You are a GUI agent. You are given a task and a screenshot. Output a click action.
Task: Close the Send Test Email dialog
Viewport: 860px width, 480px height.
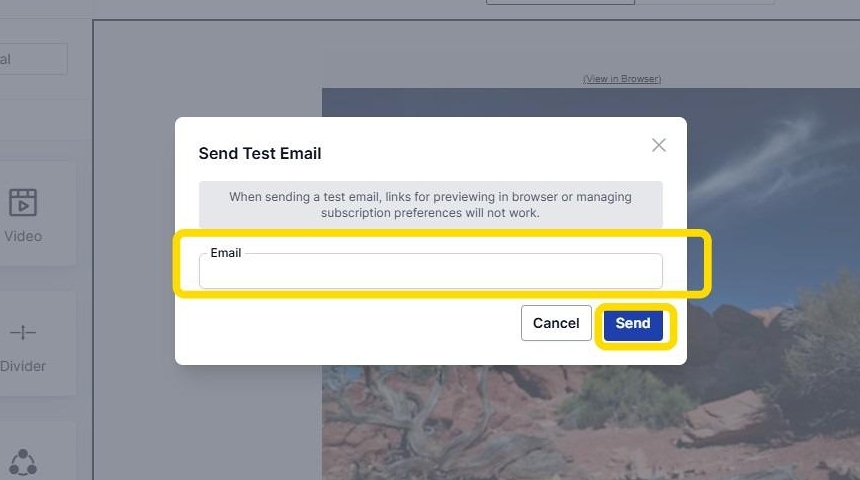658,145
